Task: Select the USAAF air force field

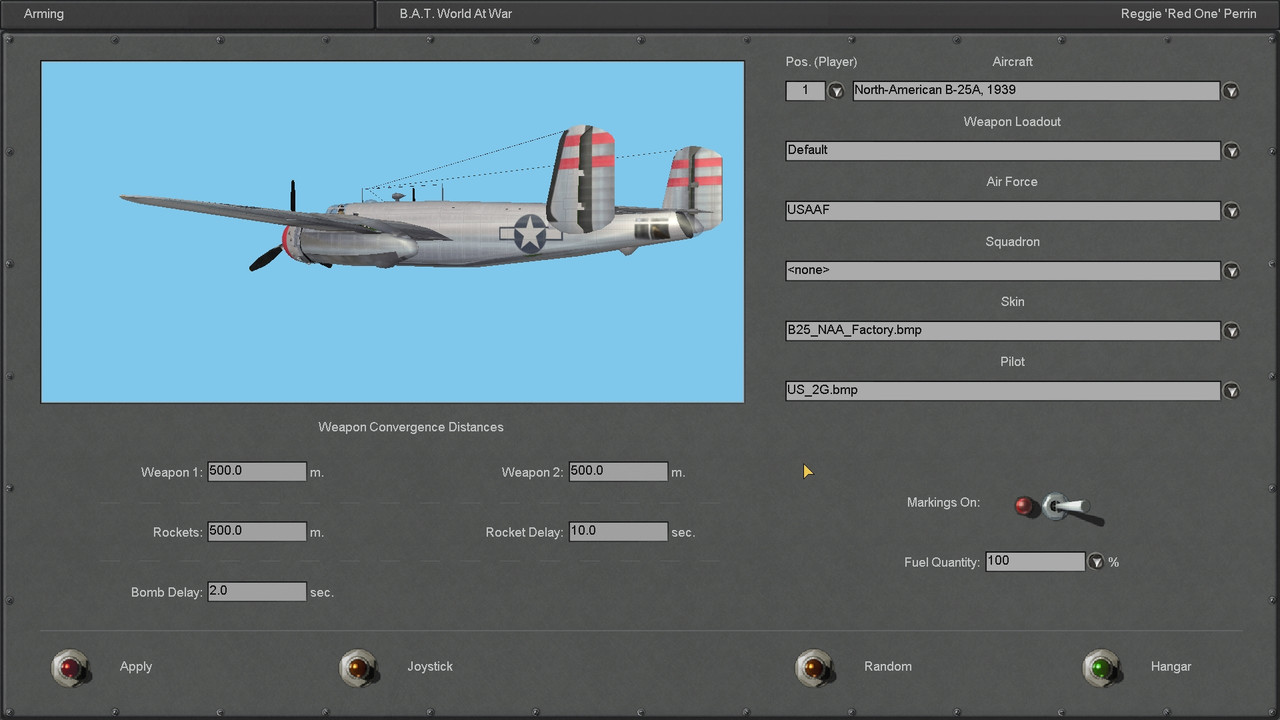Action: (x=1003, y=210)
